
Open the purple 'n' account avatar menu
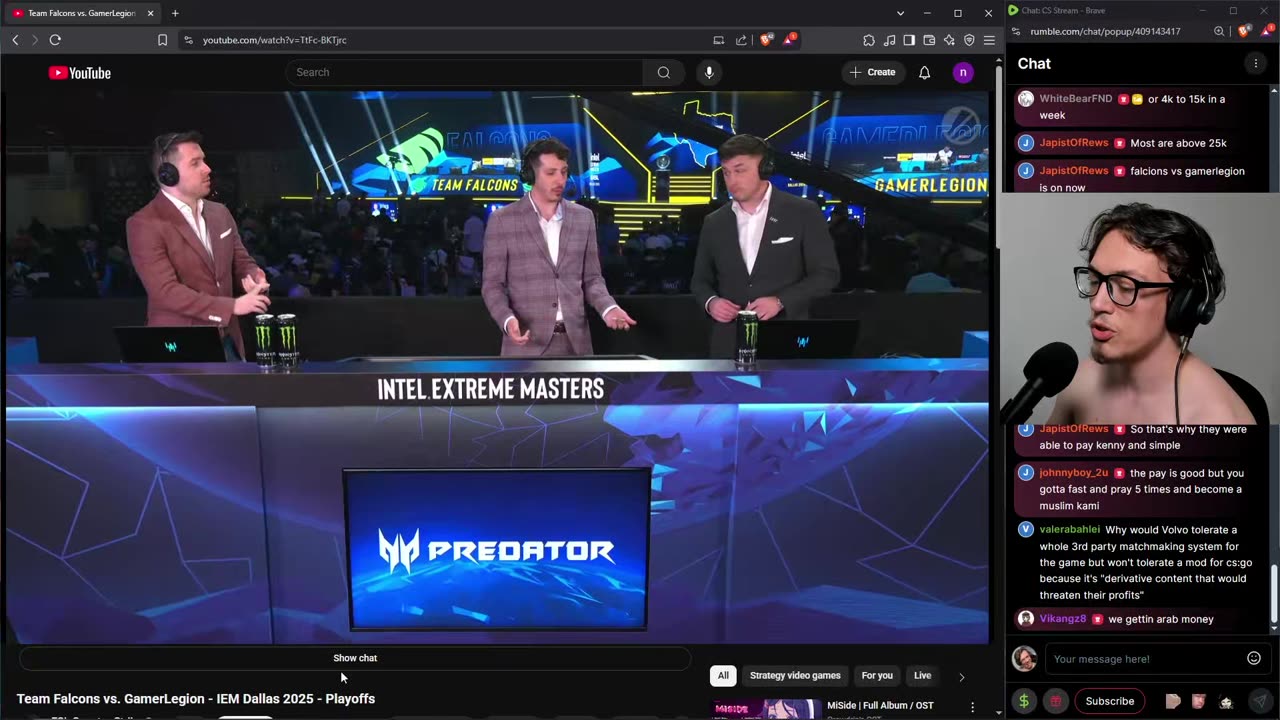tap(963, 72)
